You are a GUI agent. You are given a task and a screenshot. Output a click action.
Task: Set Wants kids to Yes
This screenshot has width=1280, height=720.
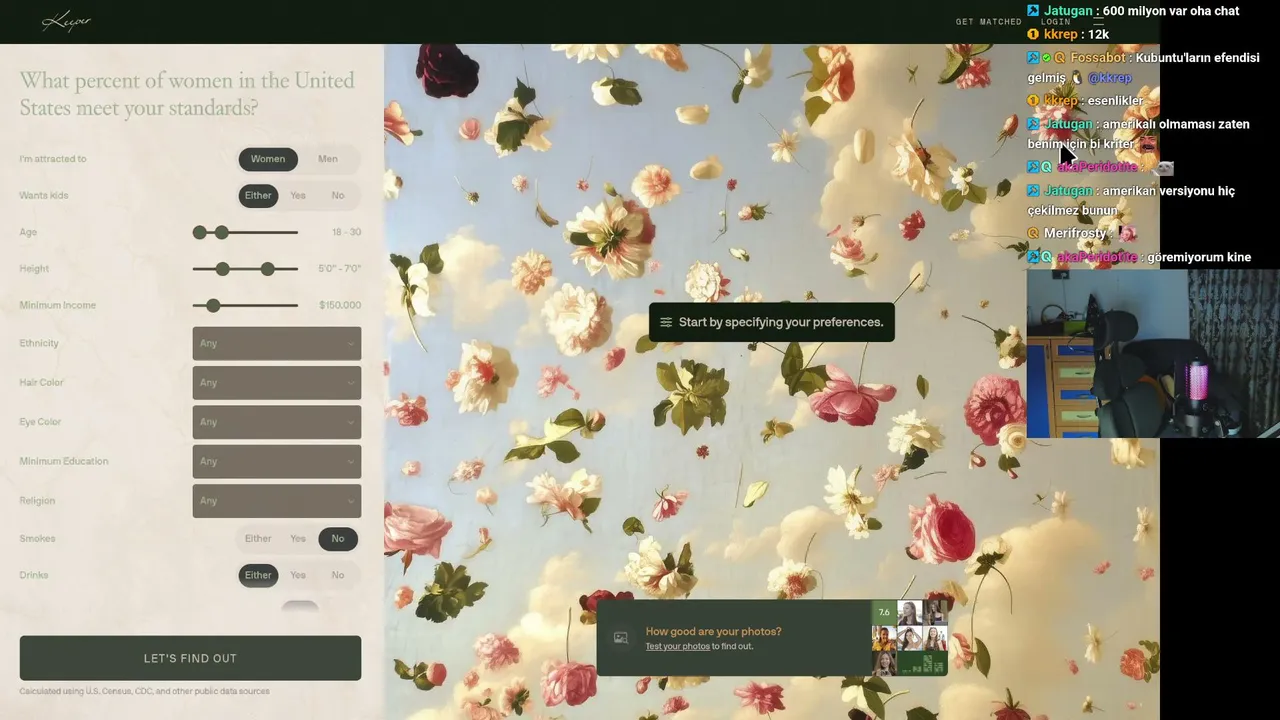(x=298, y=195)
